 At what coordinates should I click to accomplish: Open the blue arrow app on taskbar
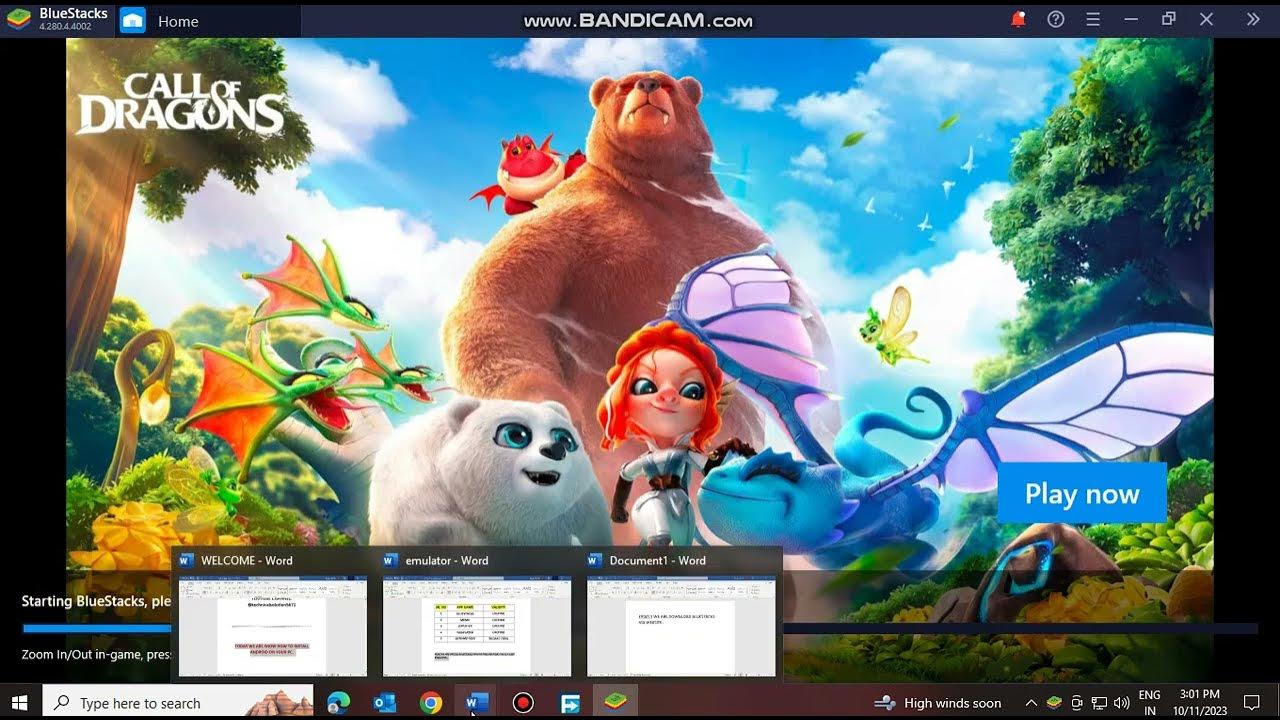coord(570,703)
